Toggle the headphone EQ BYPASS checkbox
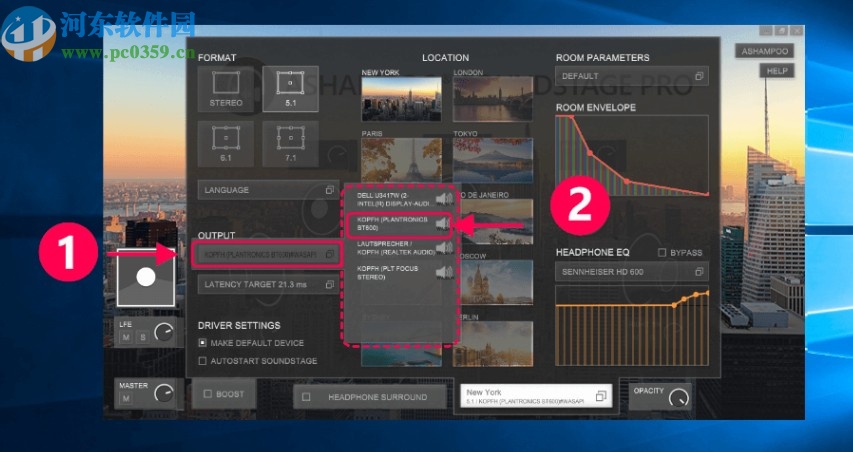 point(662,253)
